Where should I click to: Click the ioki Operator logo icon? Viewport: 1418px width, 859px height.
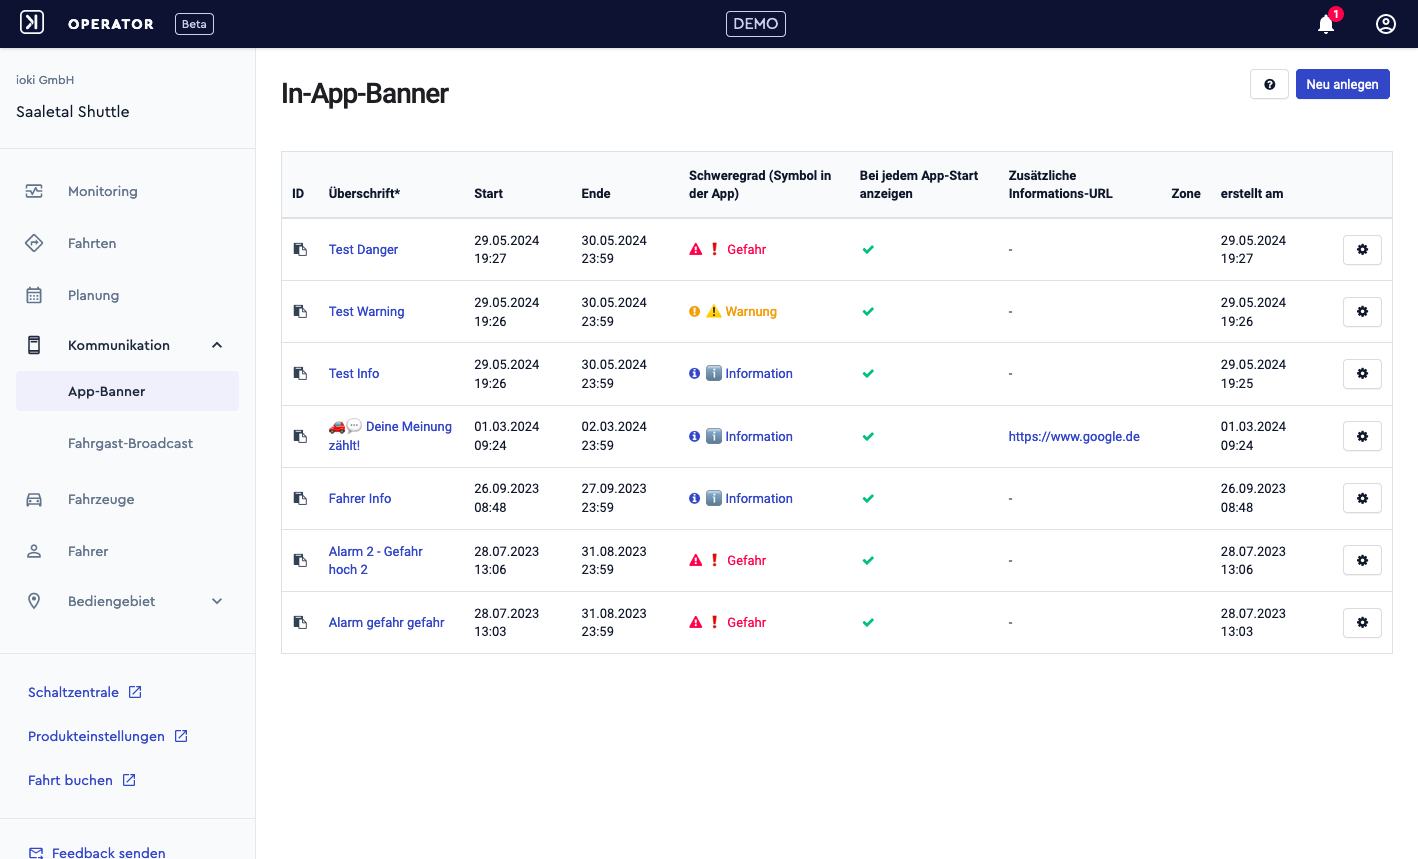(x=32, y=22)
